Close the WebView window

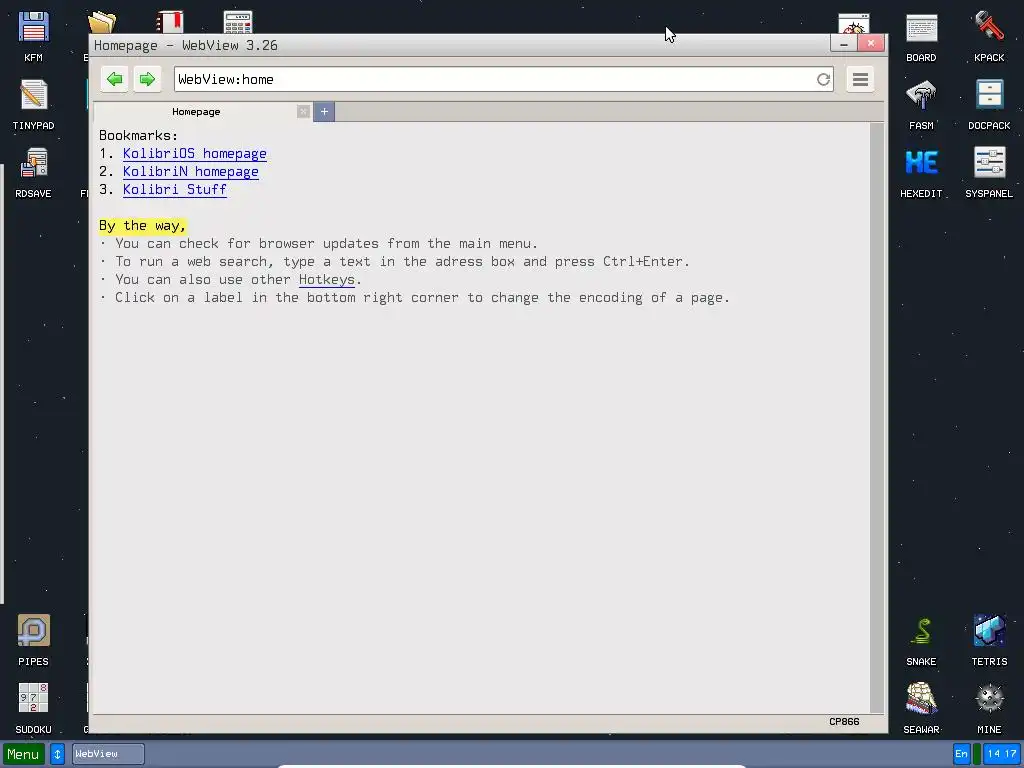pyautogui.click(x=871, y=44)
